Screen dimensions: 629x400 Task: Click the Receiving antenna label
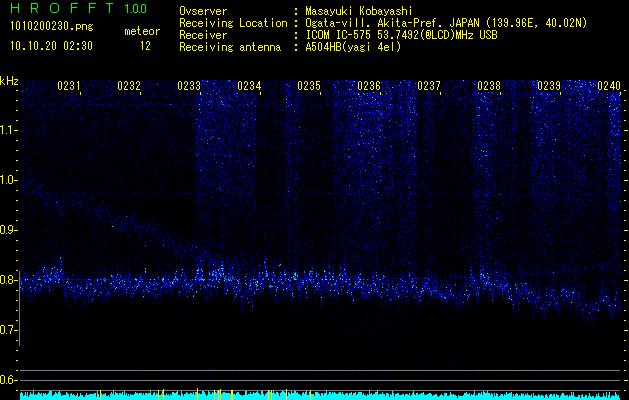(230, 47)
